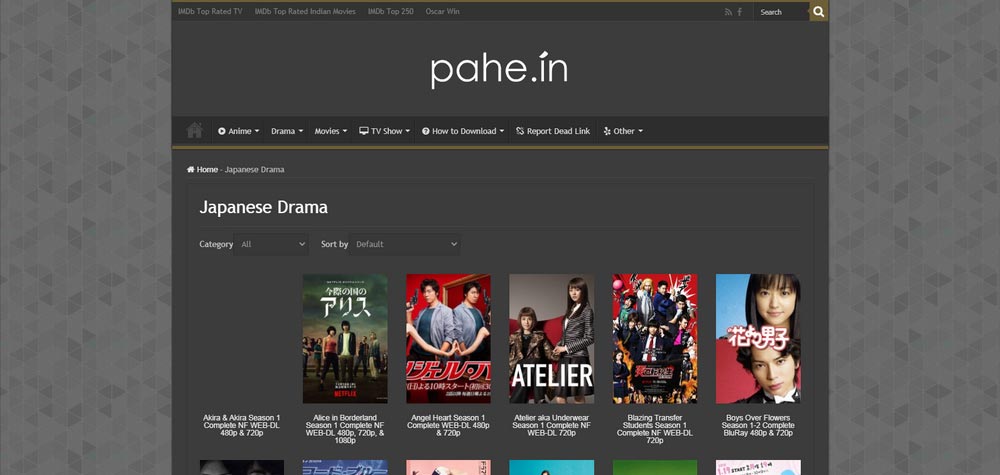The height and width of the screenshot is (475, 1000).
Task: Open IMDb Top Rated TV link
Action: pyautogui.click(x=210, y=11)
